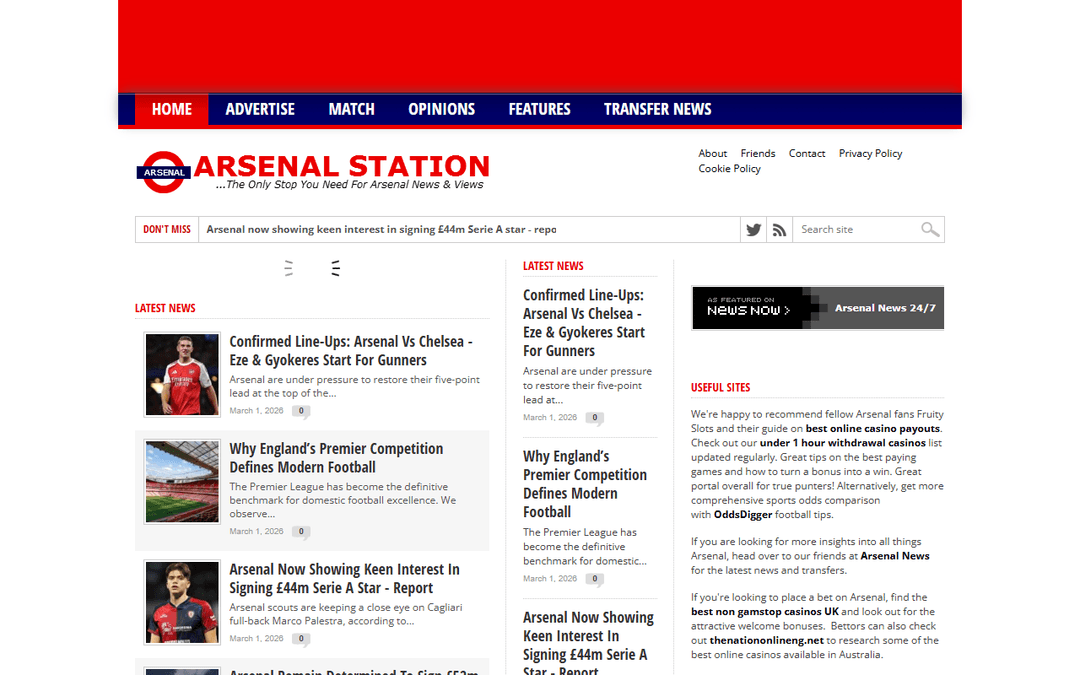This screenshot has width=1080, height=675.
Task: Open middle column Why England's Premier Competition headline
Action: click(585, 484)
